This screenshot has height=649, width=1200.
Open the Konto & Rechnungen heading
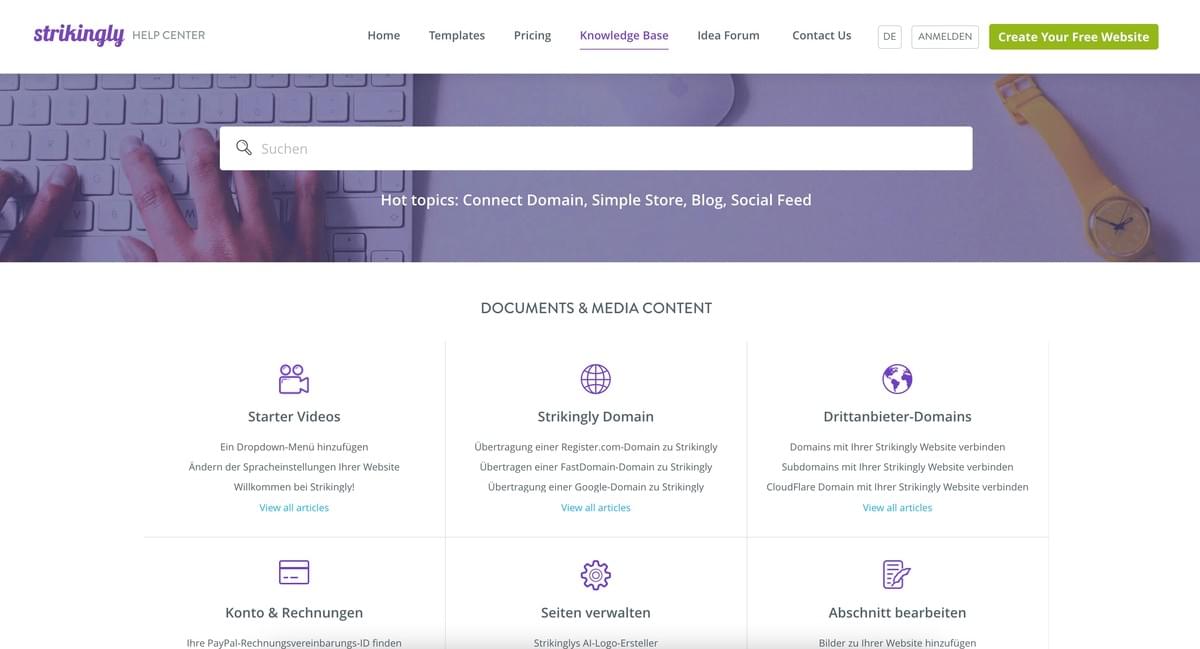click(294, 612)
